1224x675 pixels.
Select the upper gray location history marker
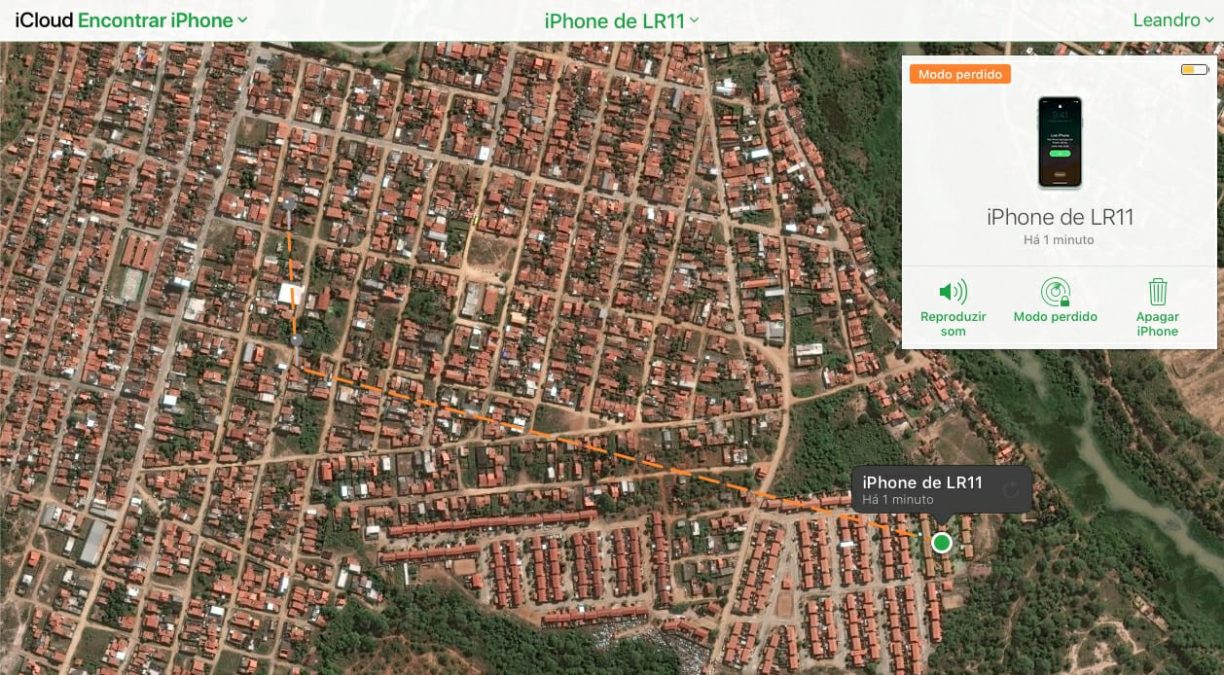(288, 203)
